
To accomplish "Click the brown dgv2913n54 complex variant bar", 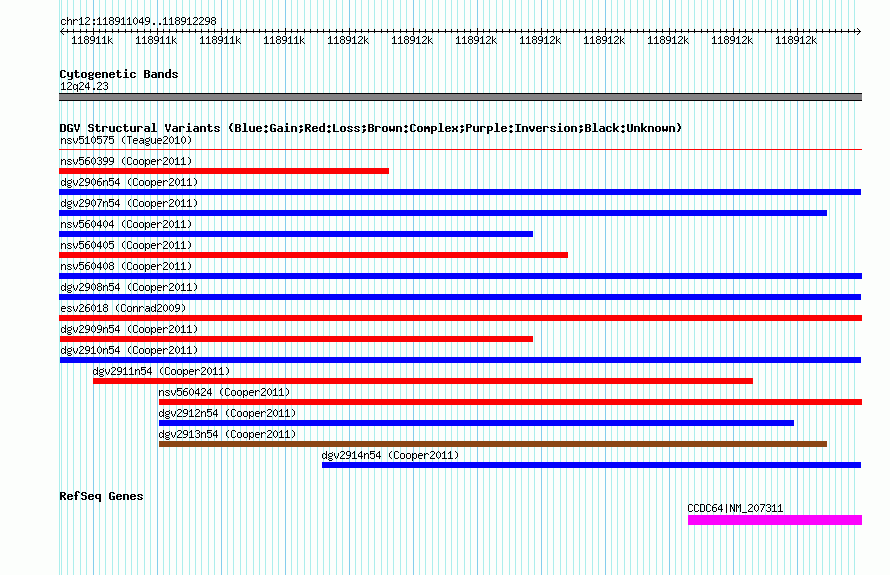I will point(493,444).
